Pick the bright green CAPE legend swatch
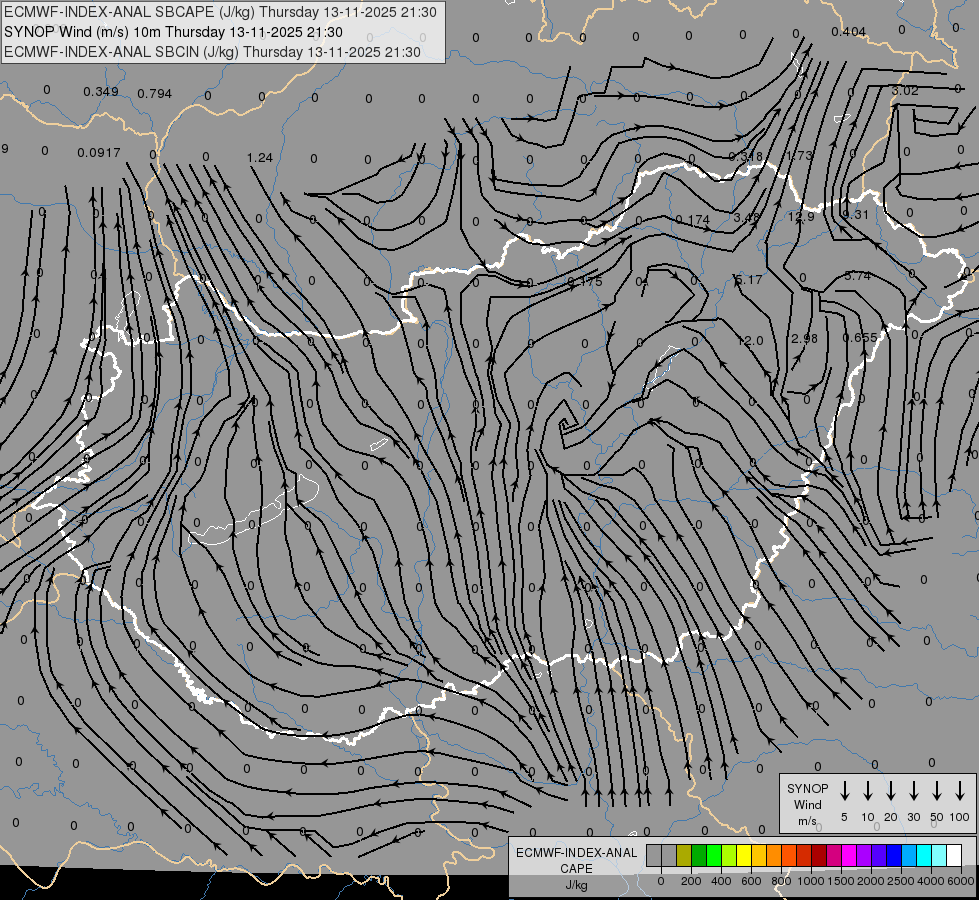This screenshot has width=979, height=900. pyautogui.click(x=714, y=855)
